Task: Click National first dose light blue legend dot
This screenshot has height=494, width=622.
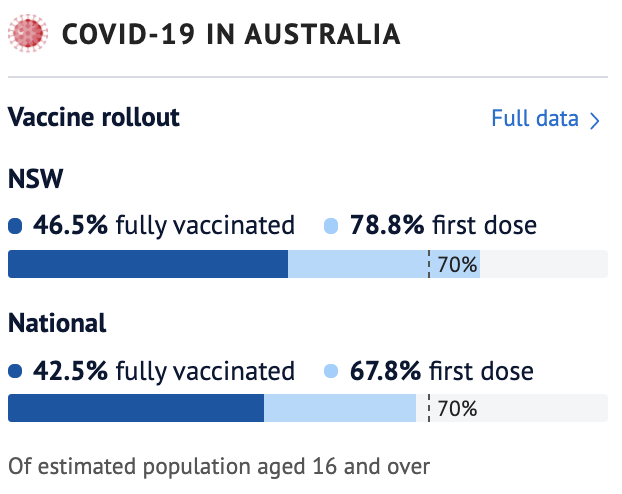Action: point(331,372)
